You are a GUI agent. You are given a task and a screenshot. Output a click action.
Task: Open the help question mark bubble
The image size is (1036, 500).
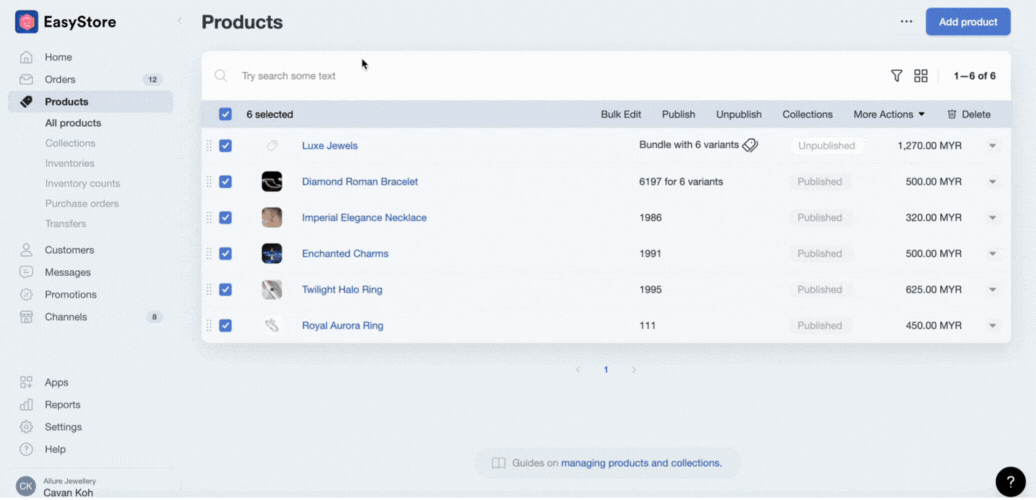pyautogui.click(x=1010, y=481)
